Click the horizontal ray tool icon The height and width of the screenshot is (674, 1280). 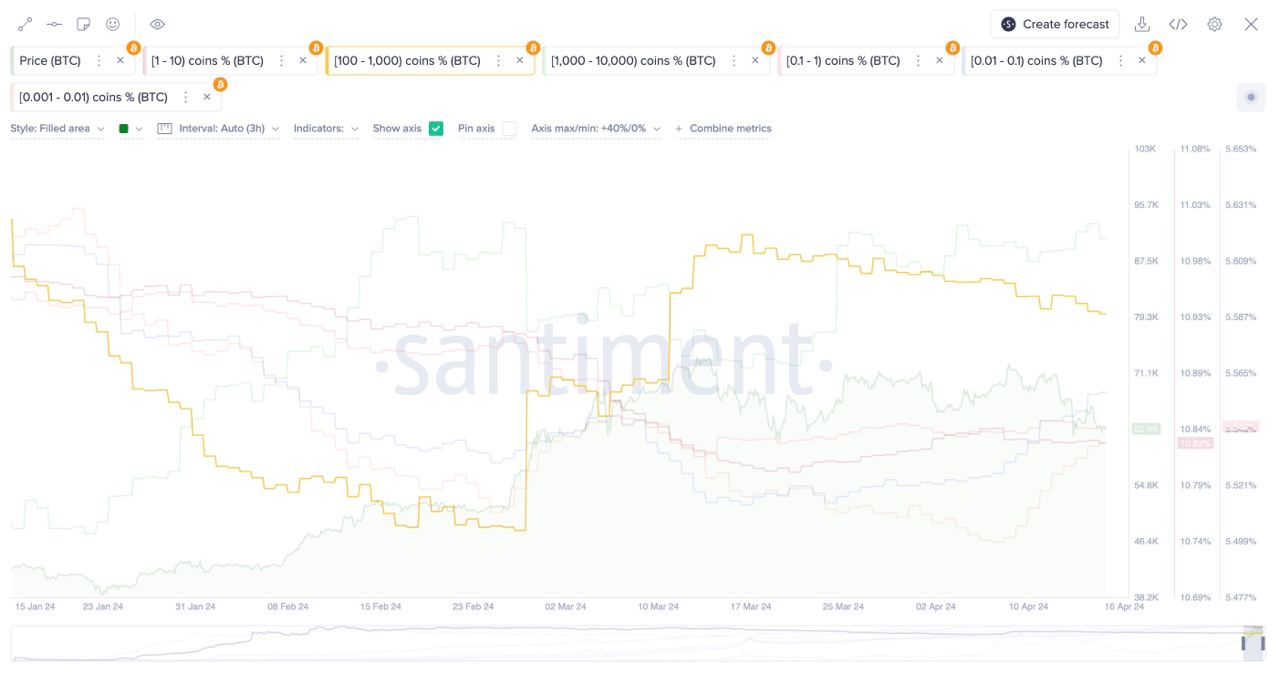coord(54,24)
